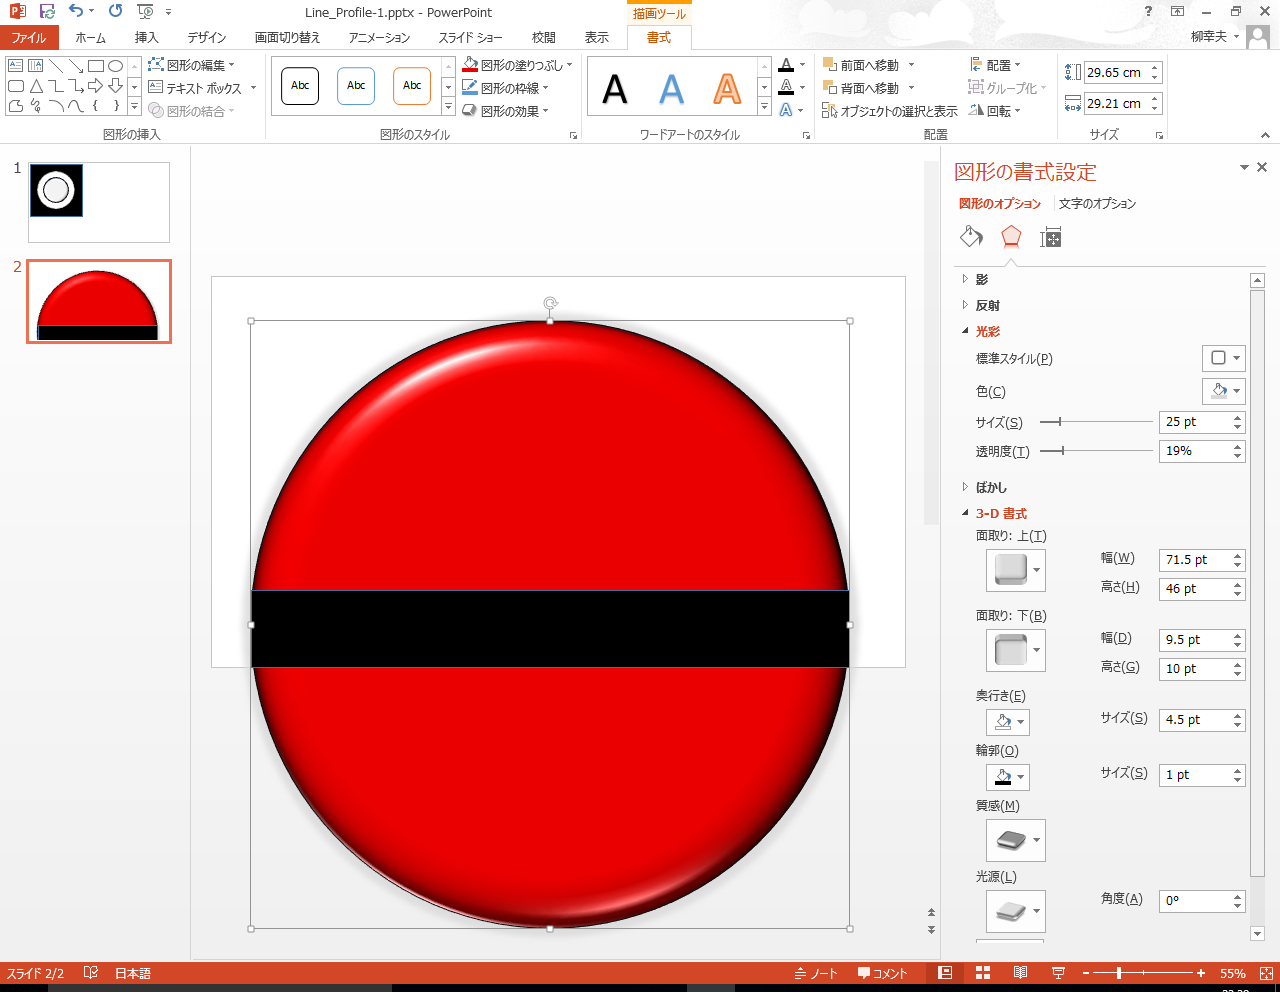This screenshot has width=1280, height=992.
Task: Select the straight Line shape in shape gallery
Action: [x=56, y=66]
